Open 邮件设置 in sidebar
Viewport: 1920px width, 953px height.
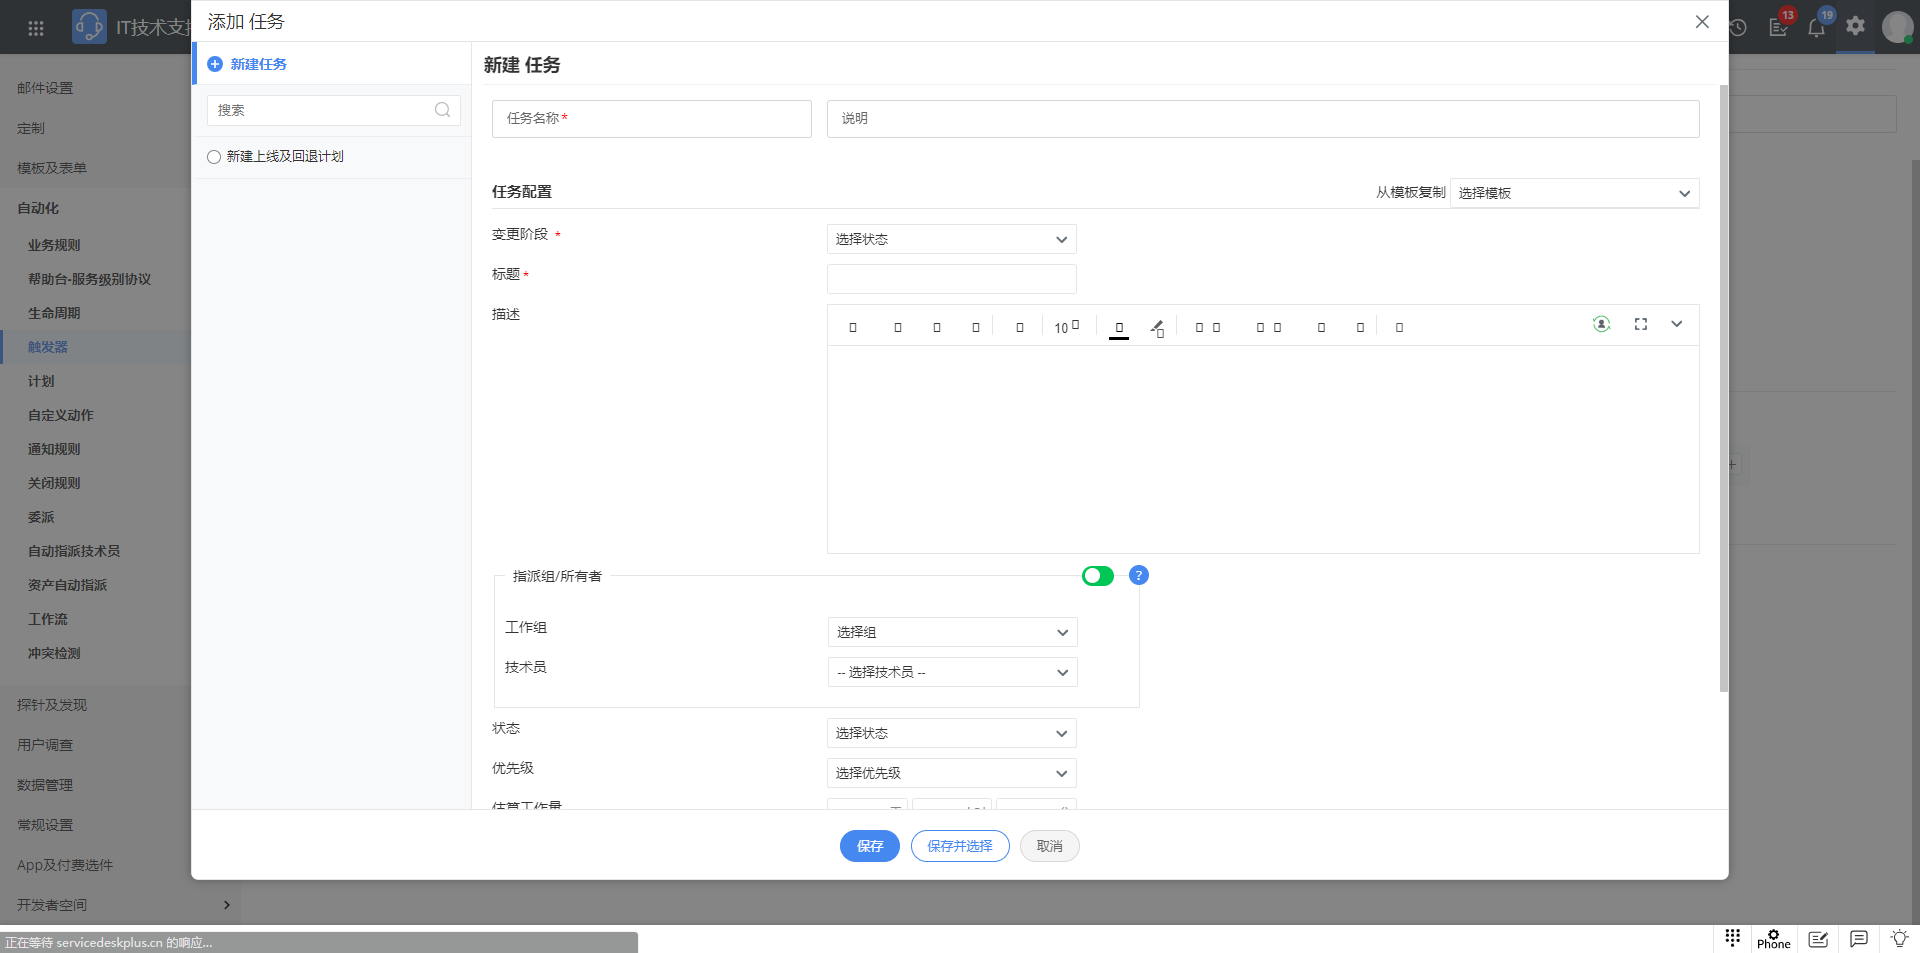(45, 88)
